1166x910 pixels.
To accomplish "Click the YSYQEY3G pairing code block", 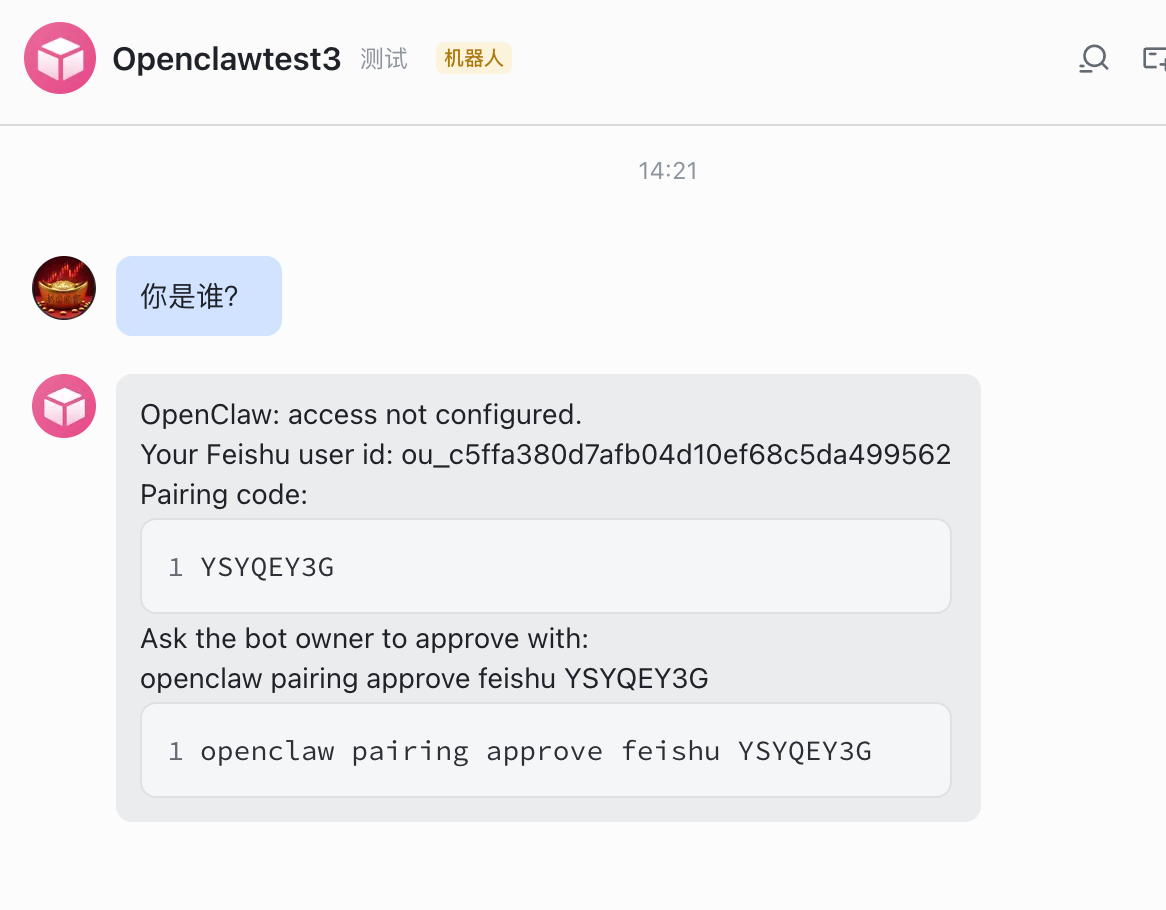I will 545,567.
